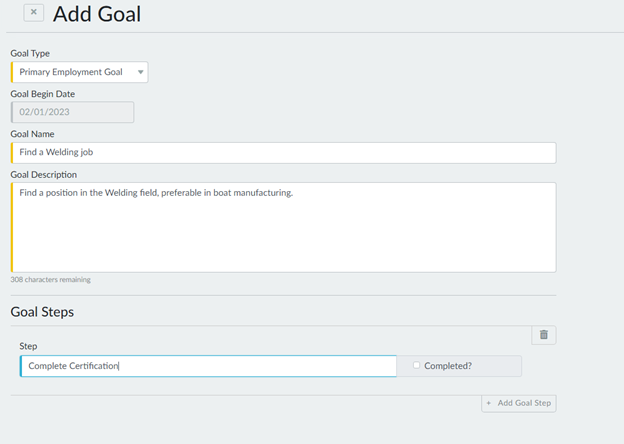Click the Goal Steps section heading

42,312
